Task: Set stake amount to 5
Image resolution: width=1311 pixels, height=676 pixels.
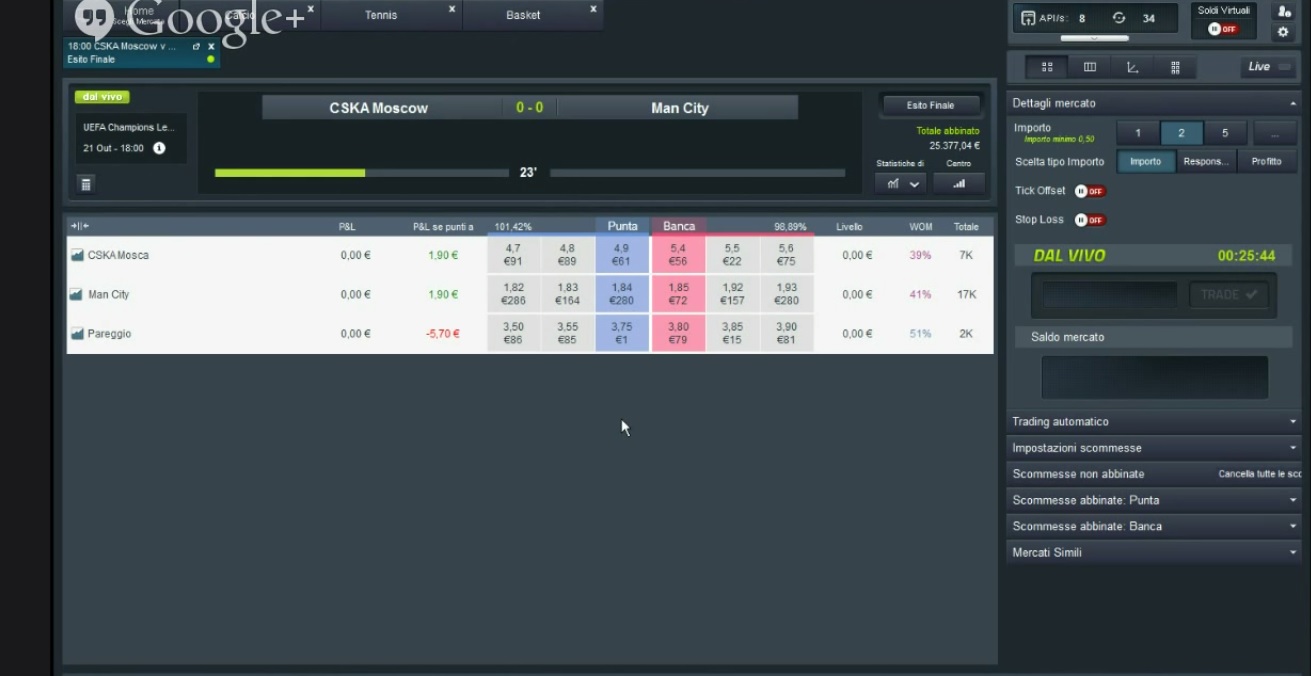Action: coord(1225,133)
